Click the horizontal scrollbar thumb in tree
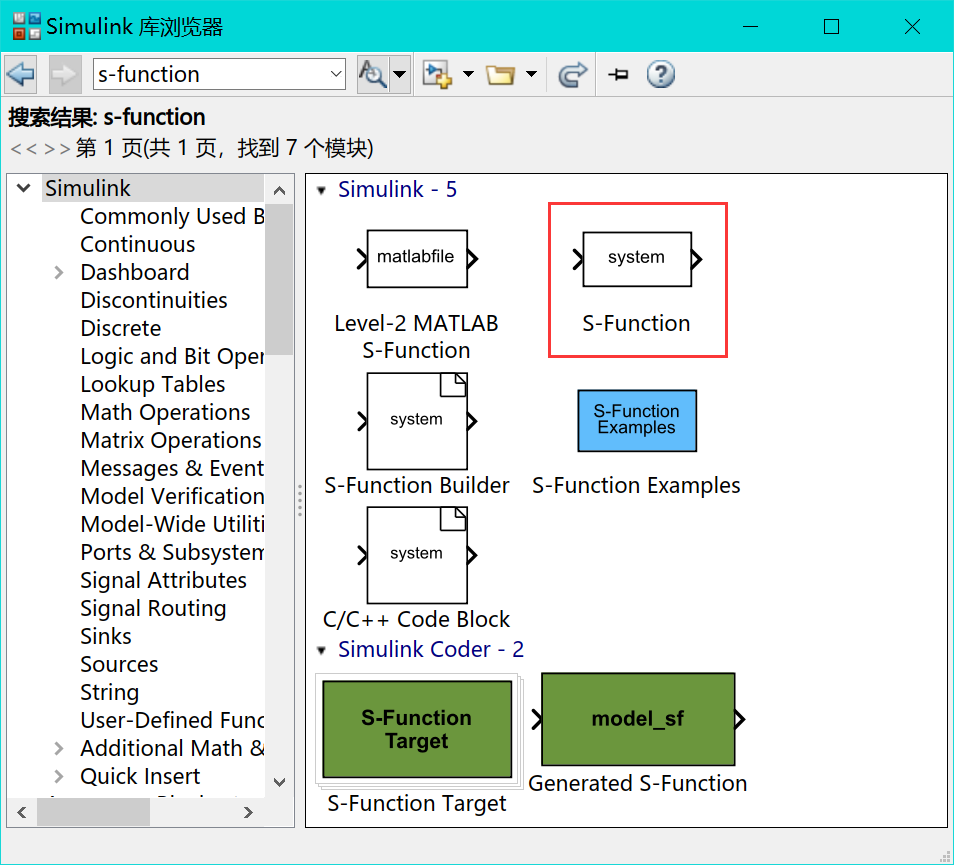Viewport: 954px width, 865px height. coord(93,812)
